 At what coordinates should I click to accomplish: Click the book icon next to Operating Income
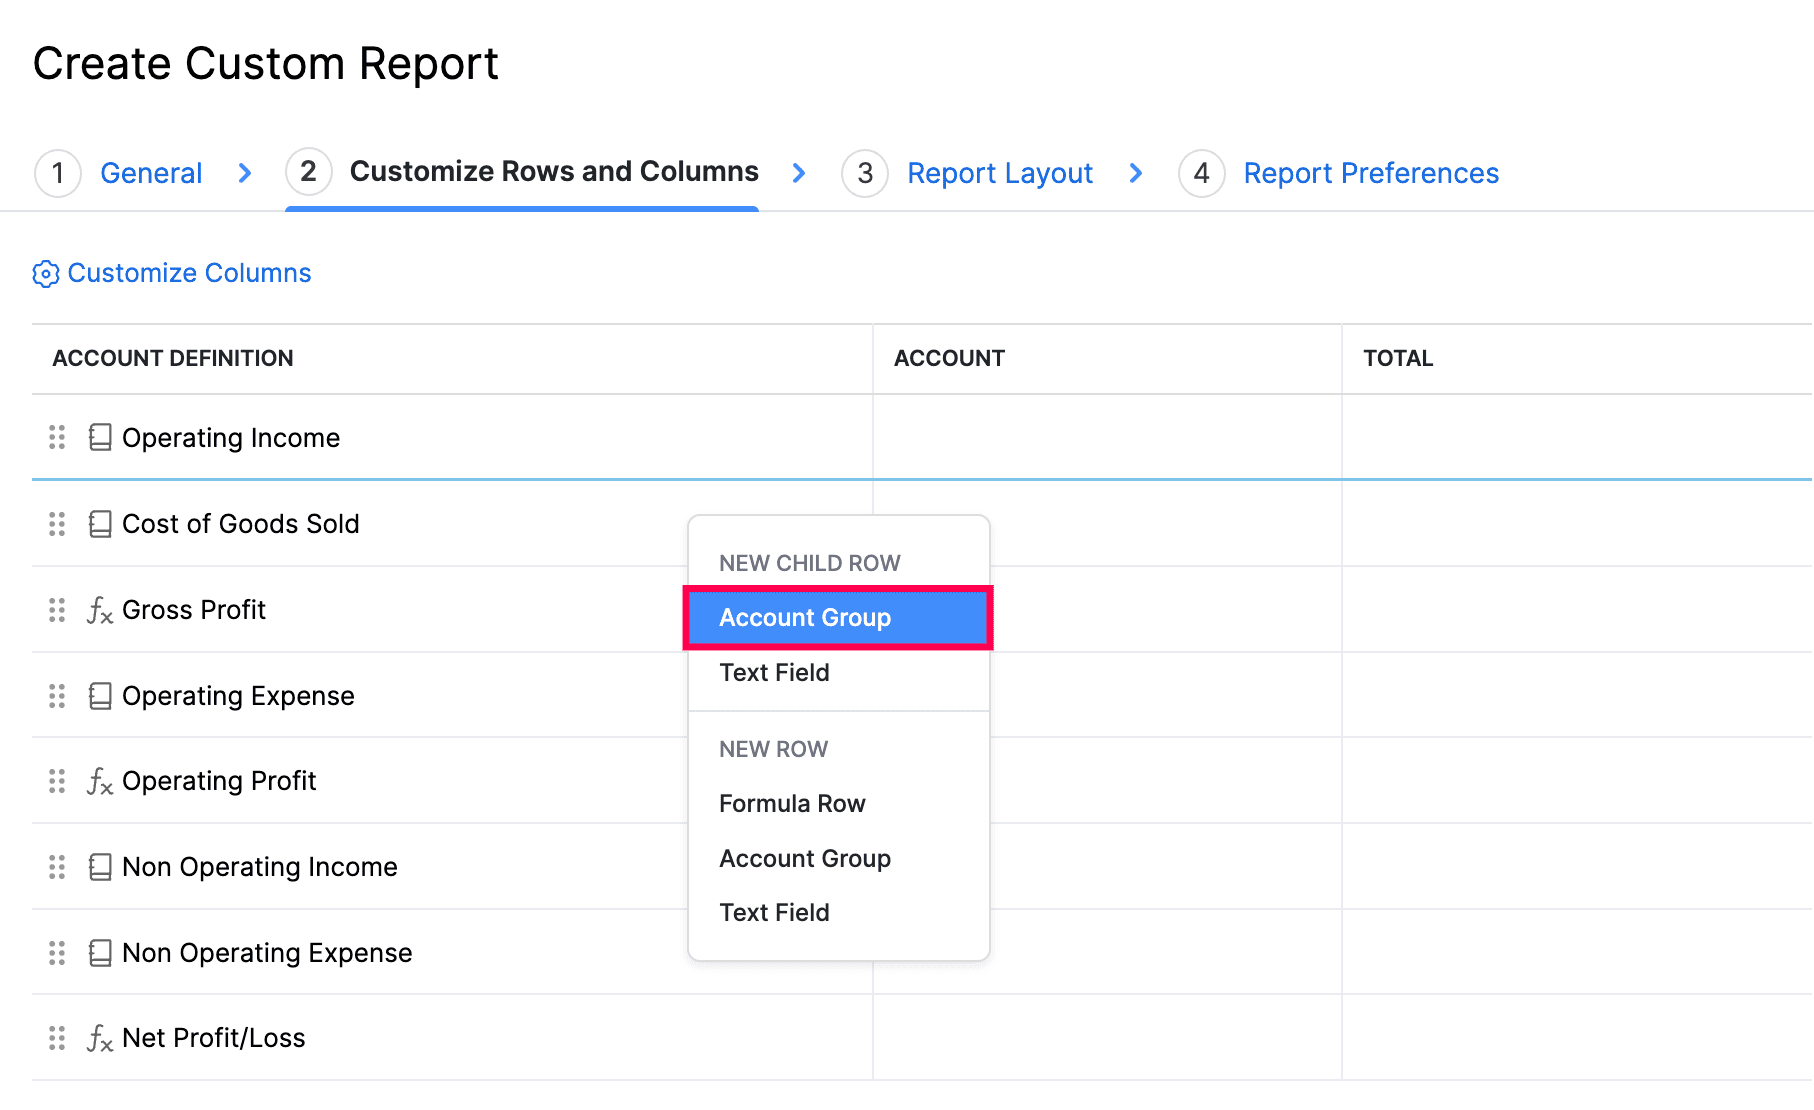(99, 437)
